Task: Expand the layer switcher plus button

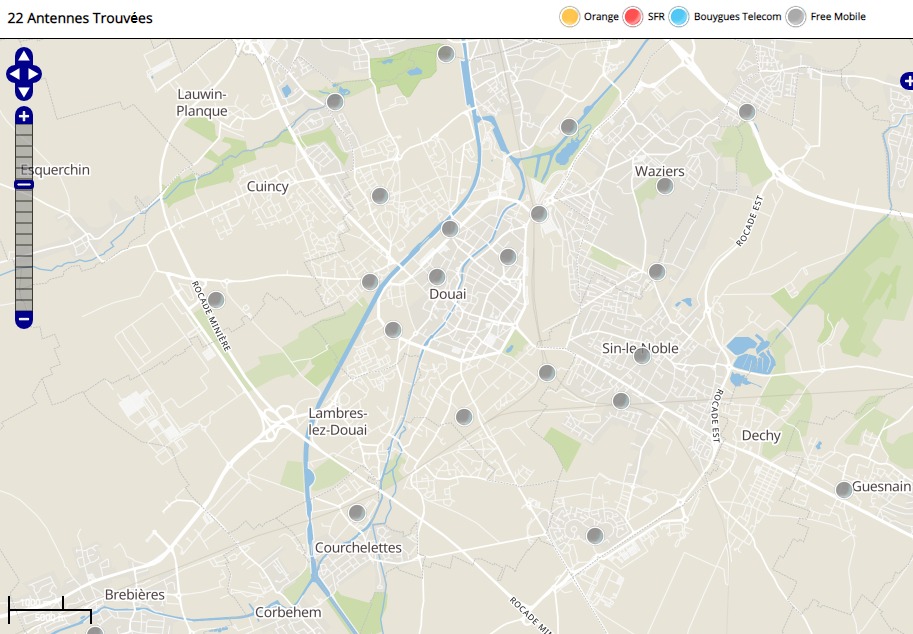Action: point(906,80)
